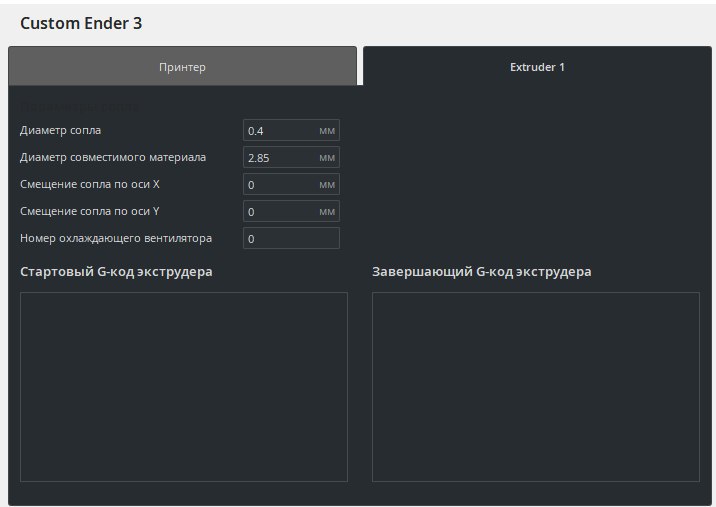Click the Стартовый G-код экструдера heading
Screen dimensions: 716x507
pyautogui.click(x=116, y=272)
